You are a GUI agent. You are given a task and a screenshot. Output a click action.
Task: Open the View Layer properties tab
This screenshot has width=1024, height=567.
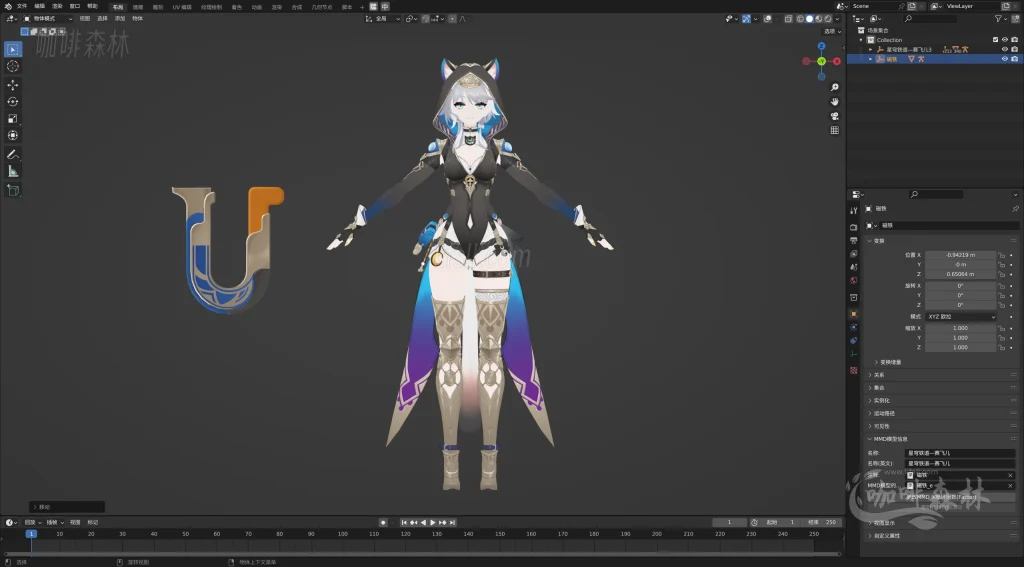[854, 253]
